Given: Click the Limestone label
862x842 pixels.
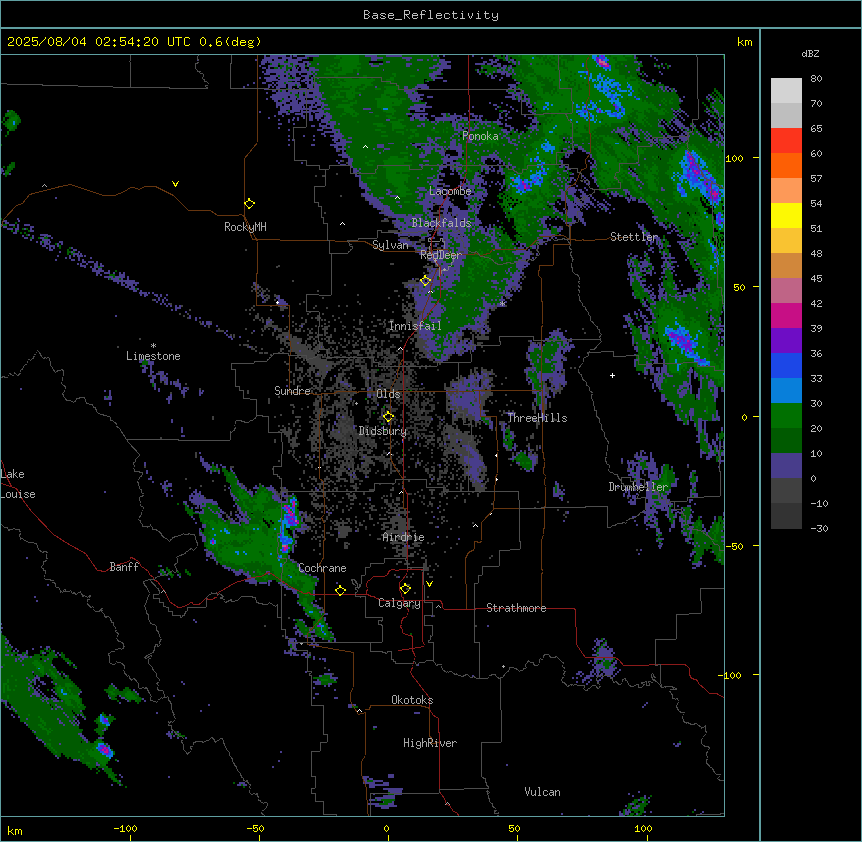Looking at the screenshot, I should 153,356.
